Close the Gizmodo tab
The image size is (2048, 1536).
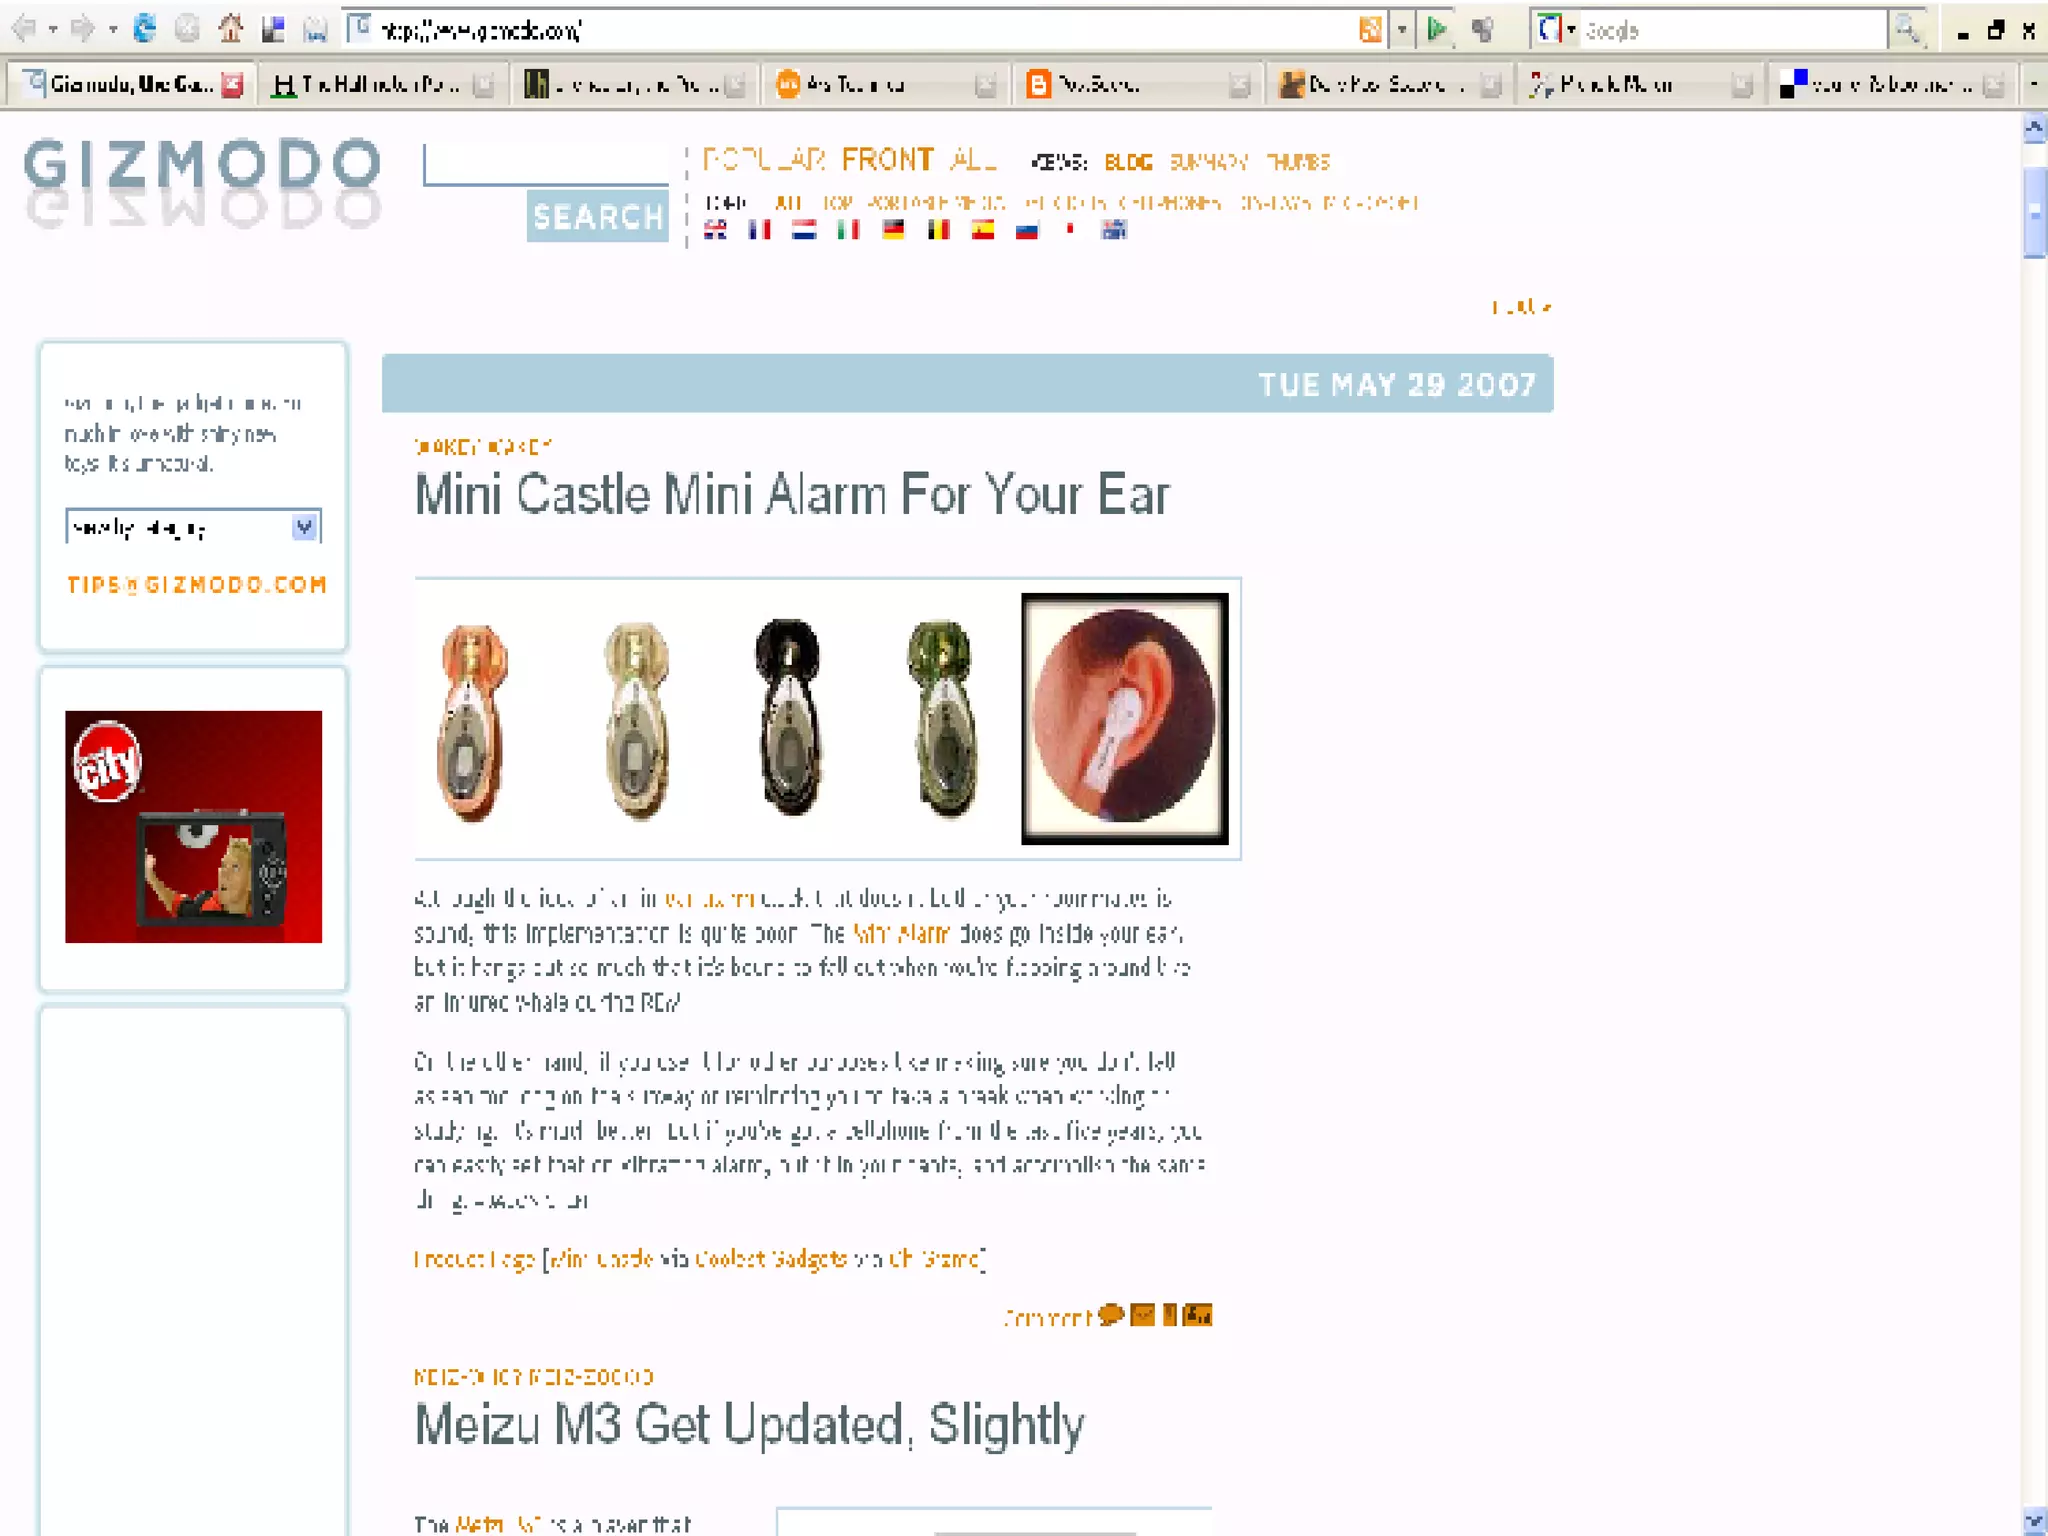point(232,85)
